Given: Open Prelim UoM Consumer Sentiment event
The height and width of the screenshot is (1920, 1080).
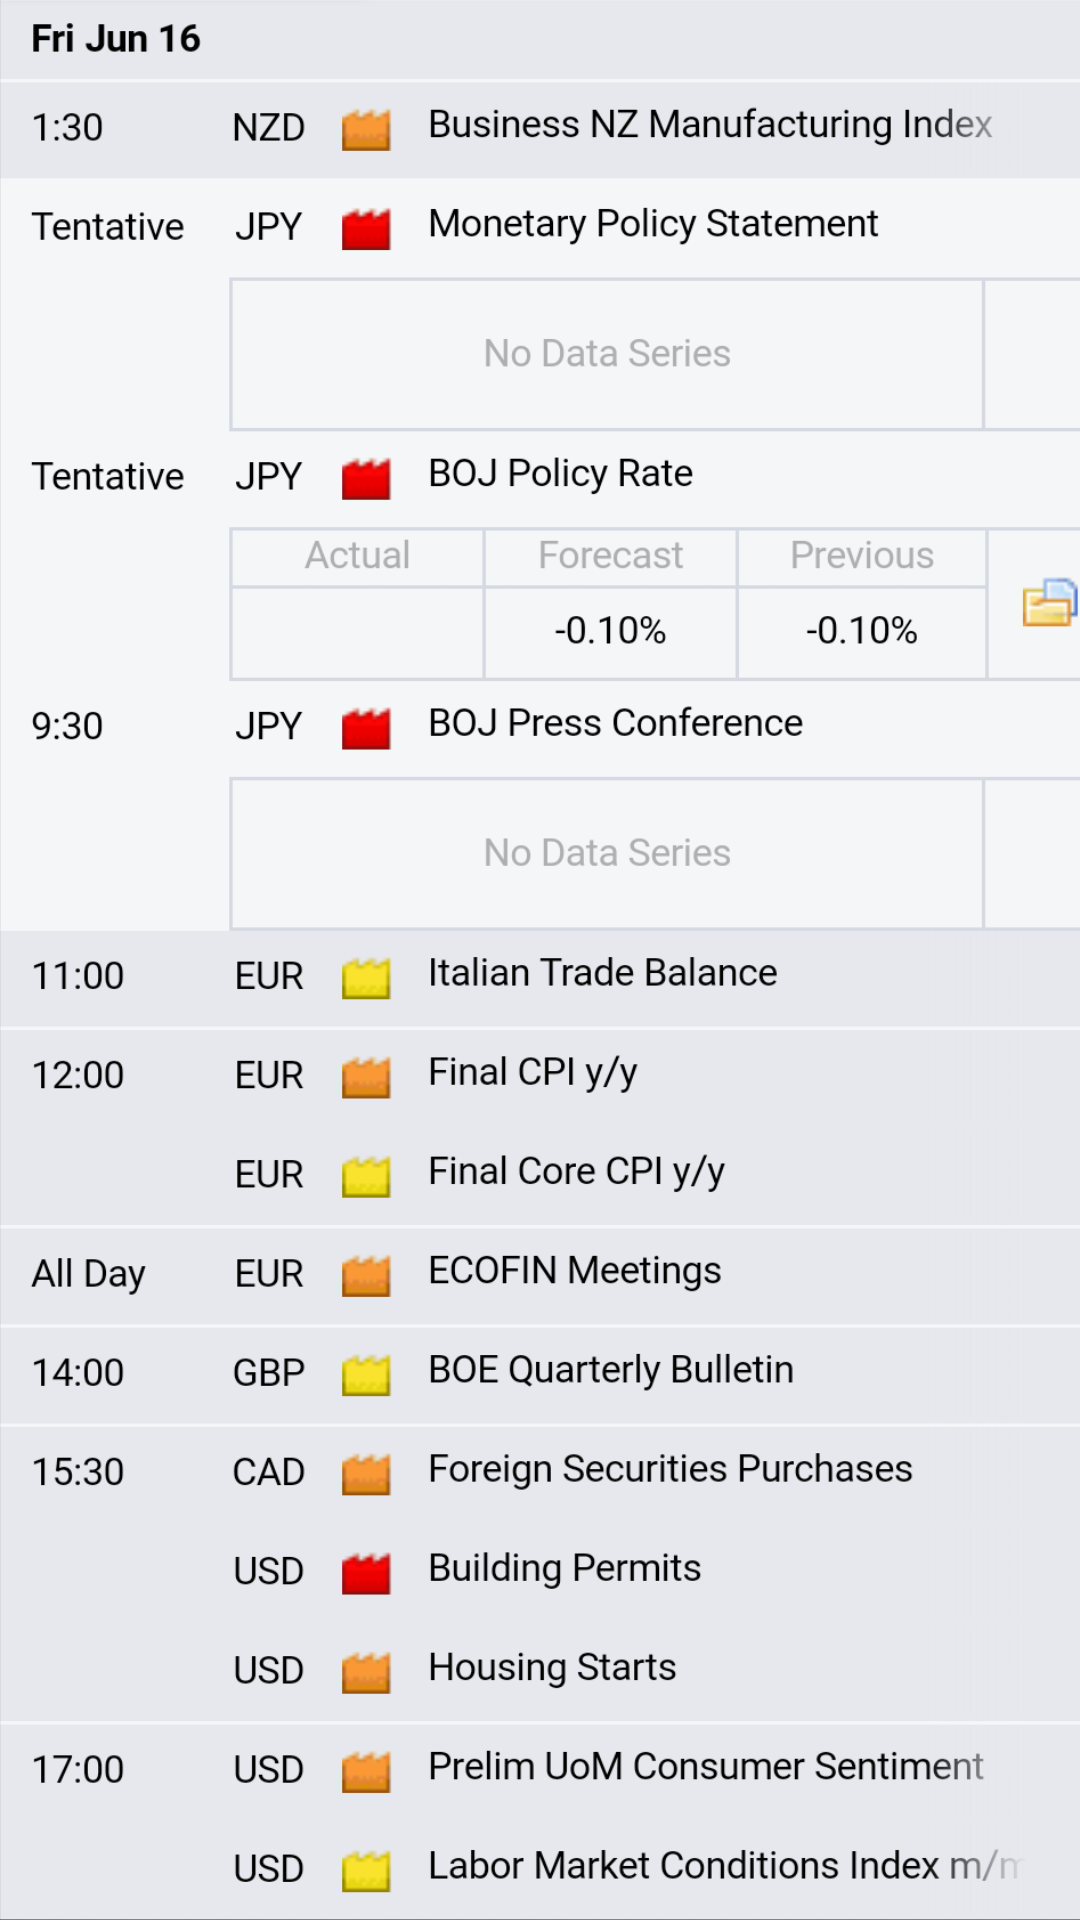Looking at the screenshot, I should pyautogui.click(x=540, y=1769).
